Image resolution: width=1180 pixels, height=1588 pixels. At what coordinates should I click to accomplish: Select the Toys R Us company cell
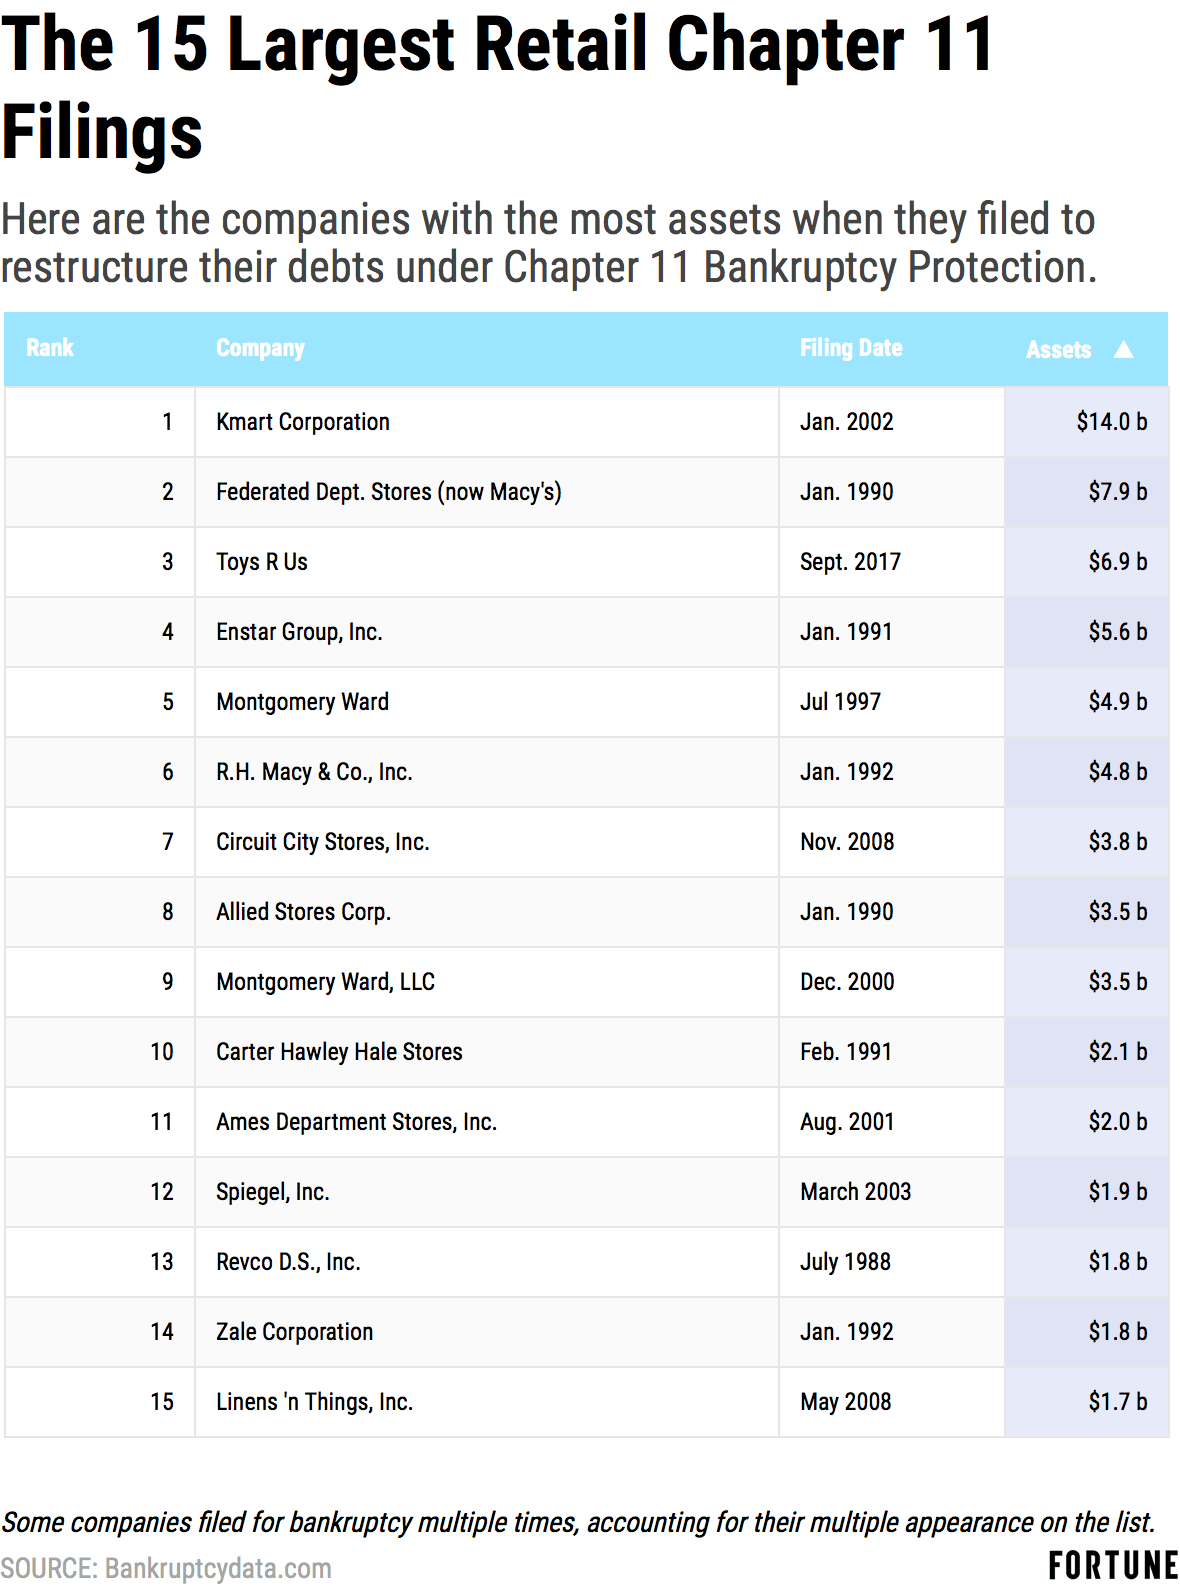click(x=262, y=562)
